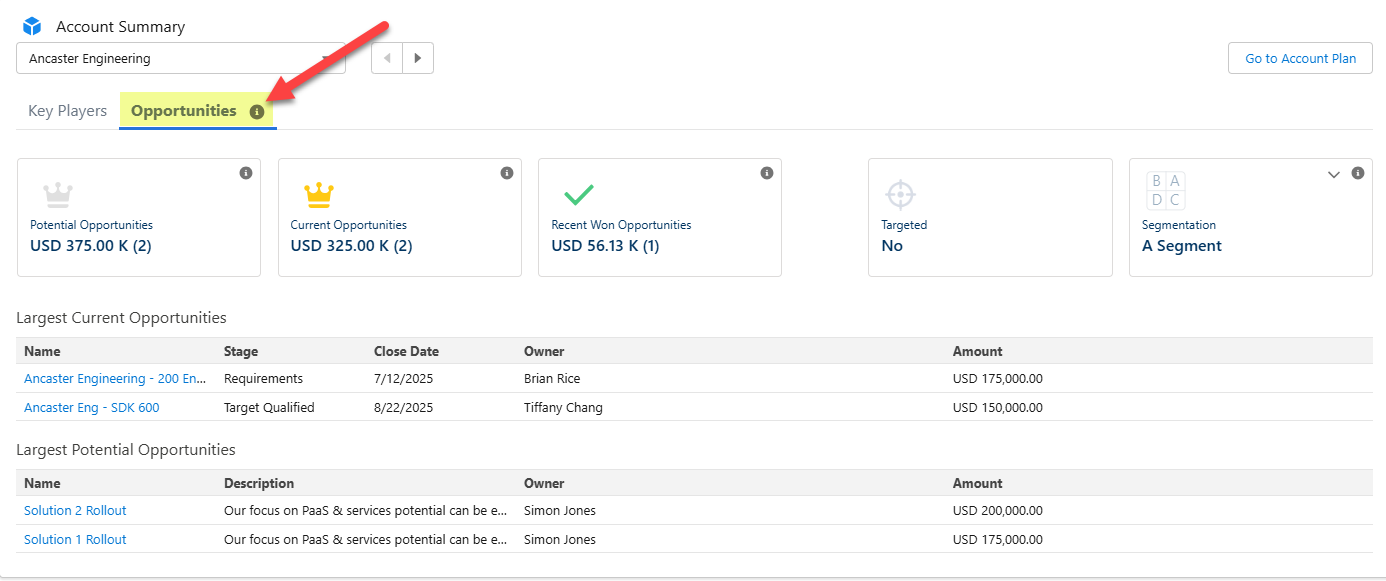Click info icon on Opportunities tab

tap(257, 112)
